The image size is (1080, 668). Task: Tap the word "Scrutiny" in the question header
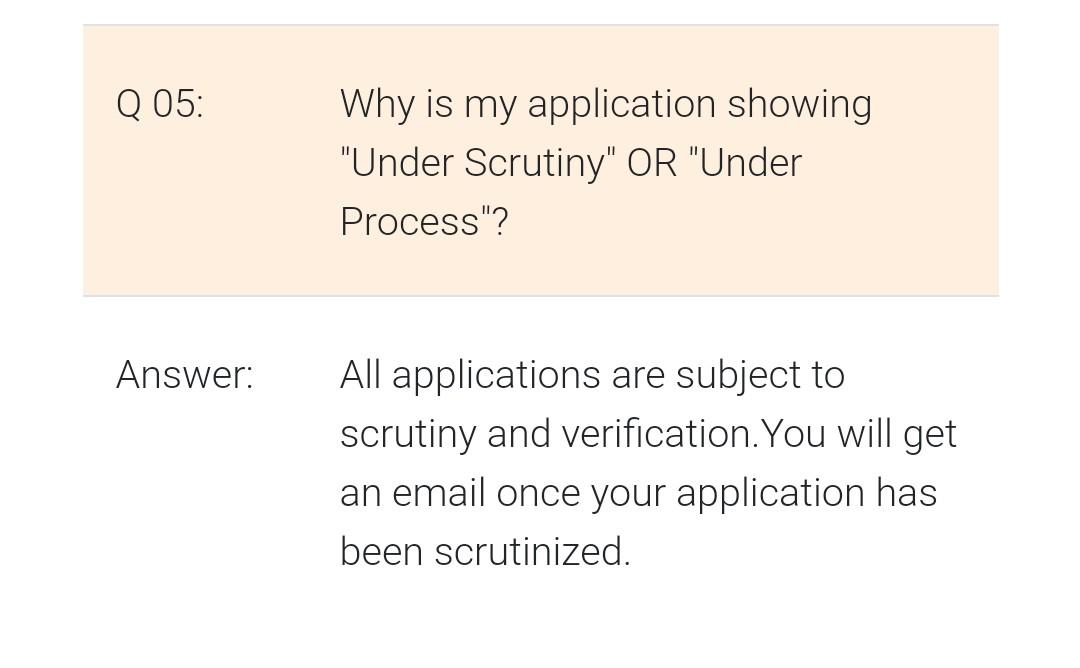click(x=534, y=163)
